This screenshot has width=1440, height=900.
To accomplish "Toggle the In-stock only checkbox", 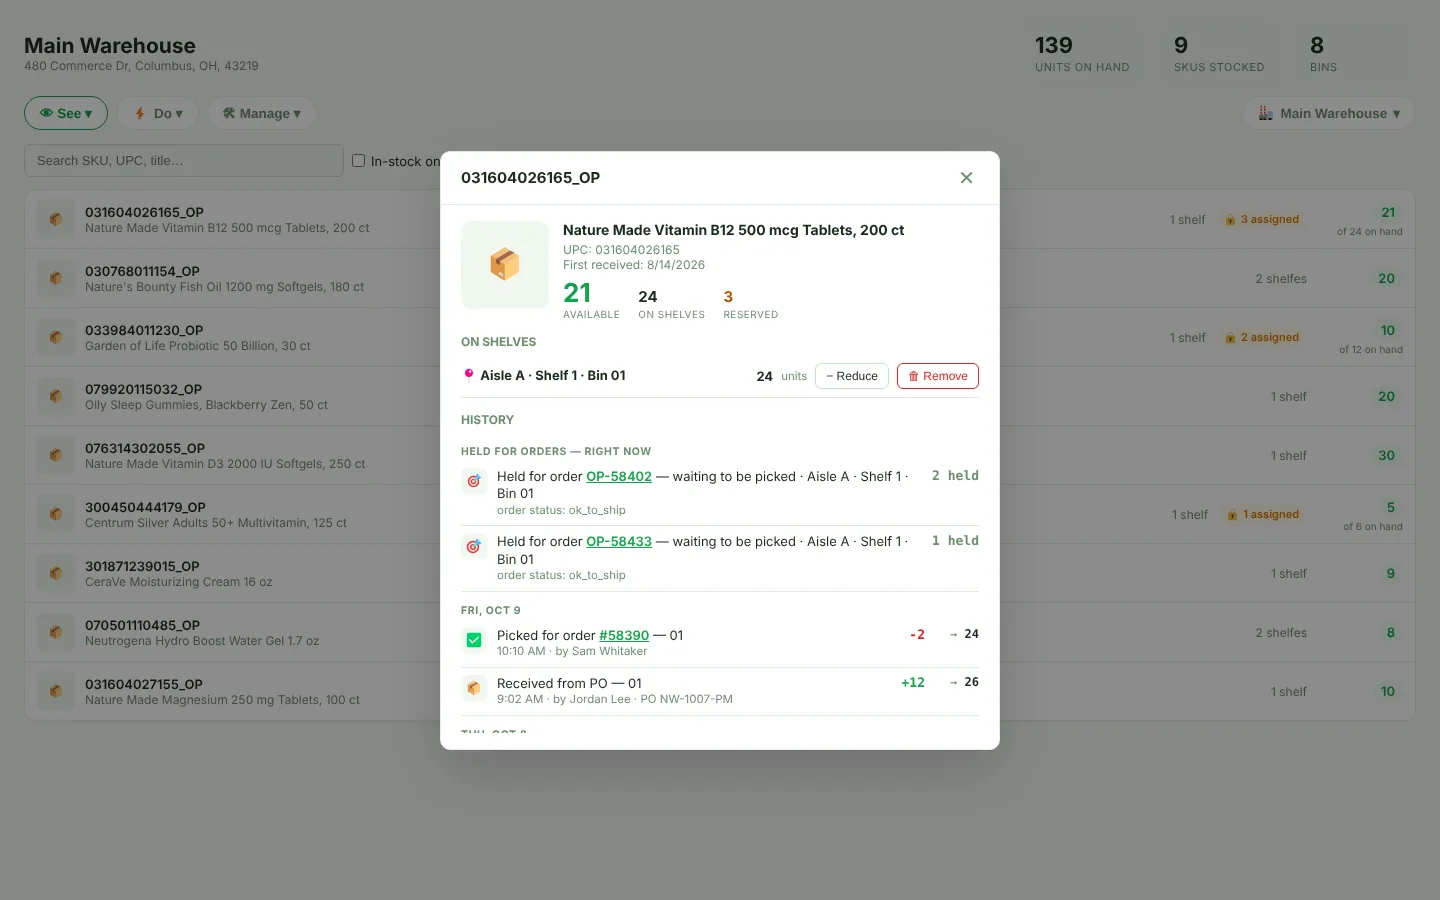I will pos(358,161).
